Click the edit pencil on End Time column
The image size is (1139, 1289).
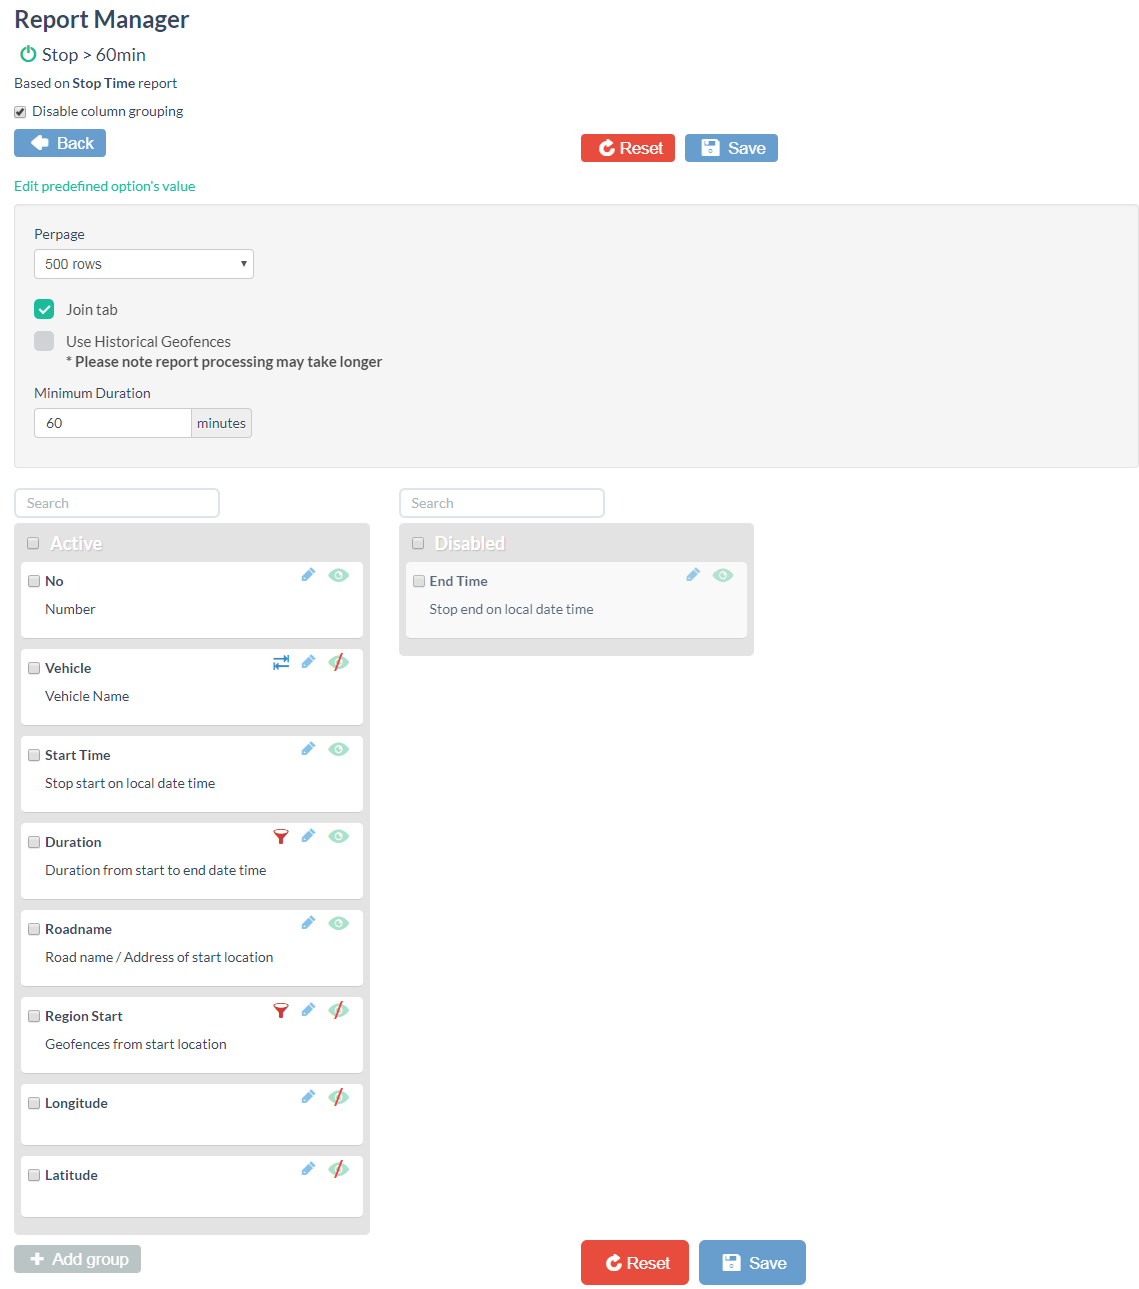pos(693,574)
